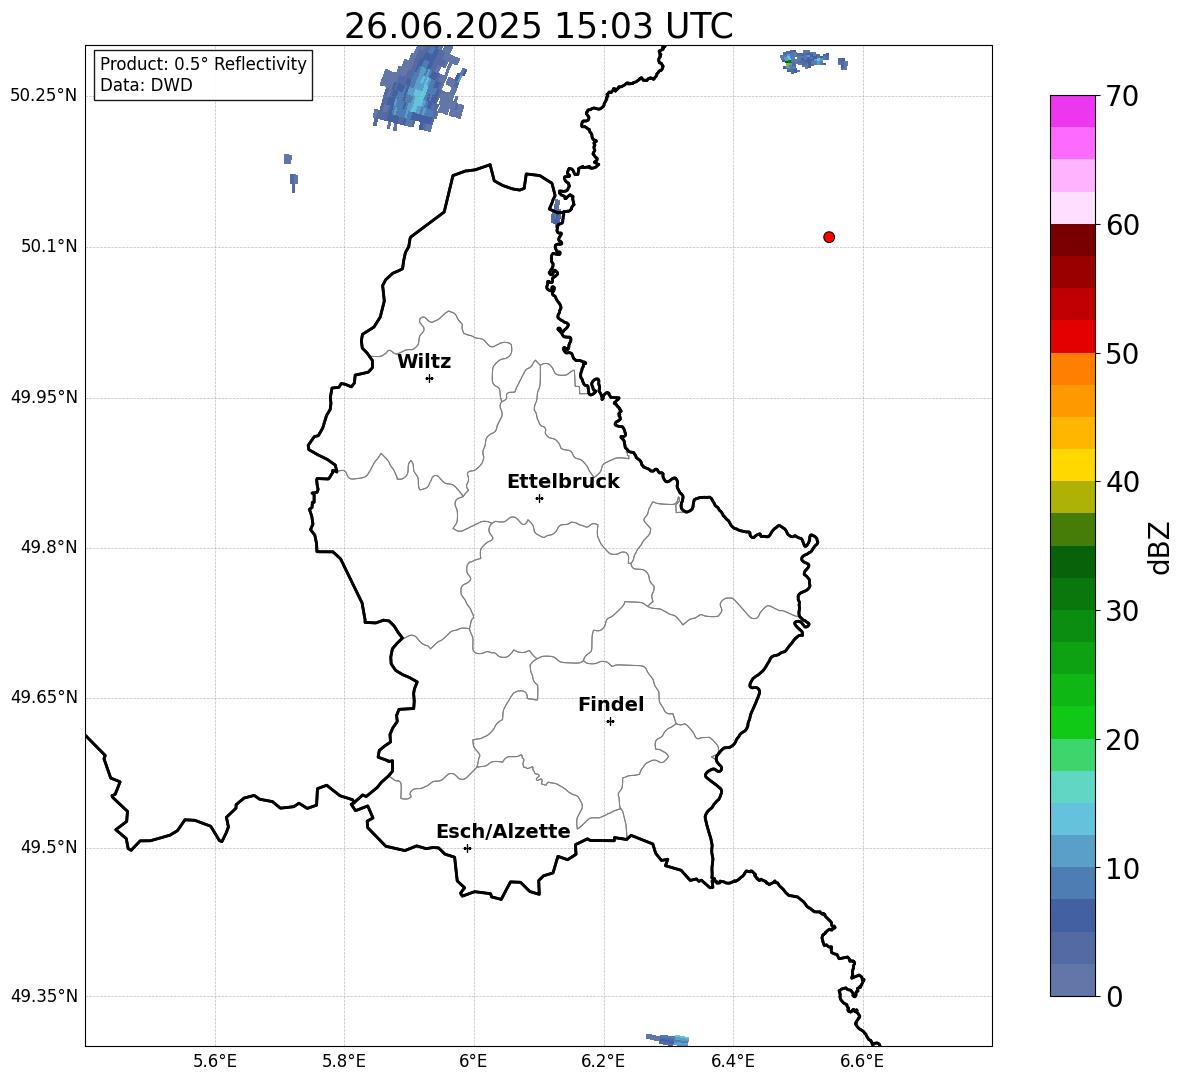This screenshot has width=1184, height=1081.
Task: Click the 40 tick on the colorbar
Action: click(x=1122, y=482)
